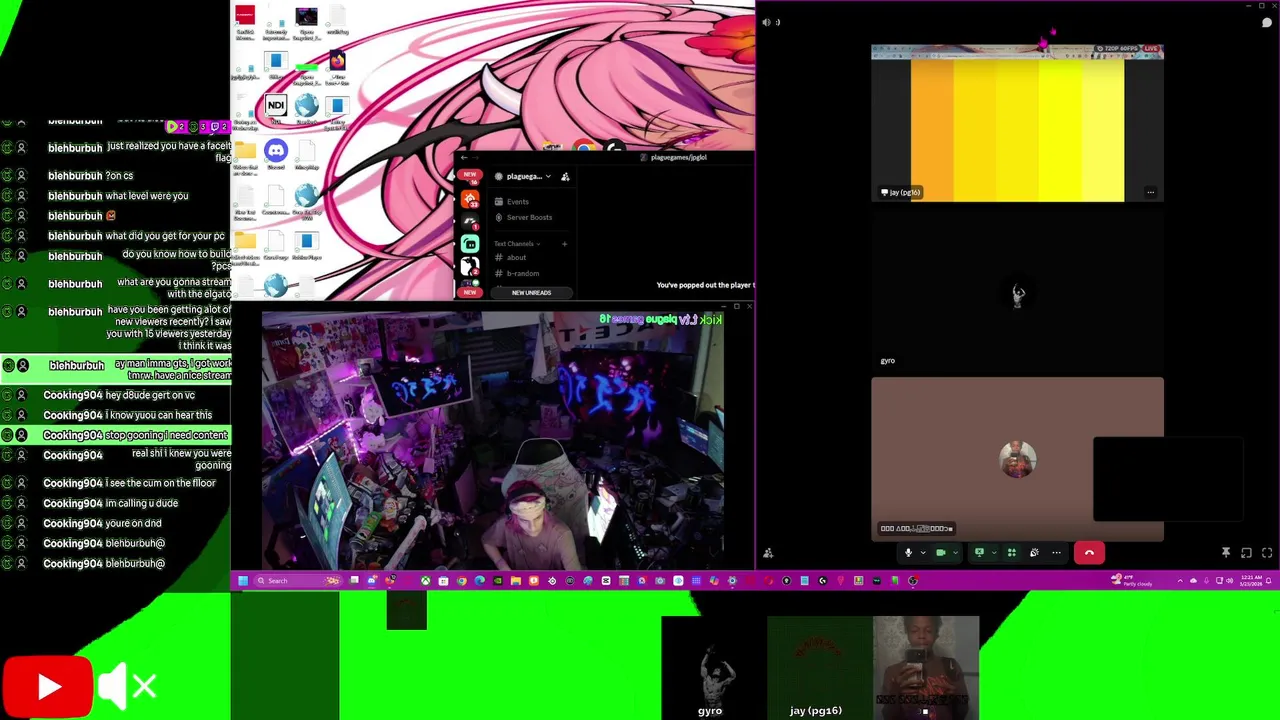This screenshot has width=1280, height=720.
Task: Collapse the Text Channels category
Action: click(517, 244)
